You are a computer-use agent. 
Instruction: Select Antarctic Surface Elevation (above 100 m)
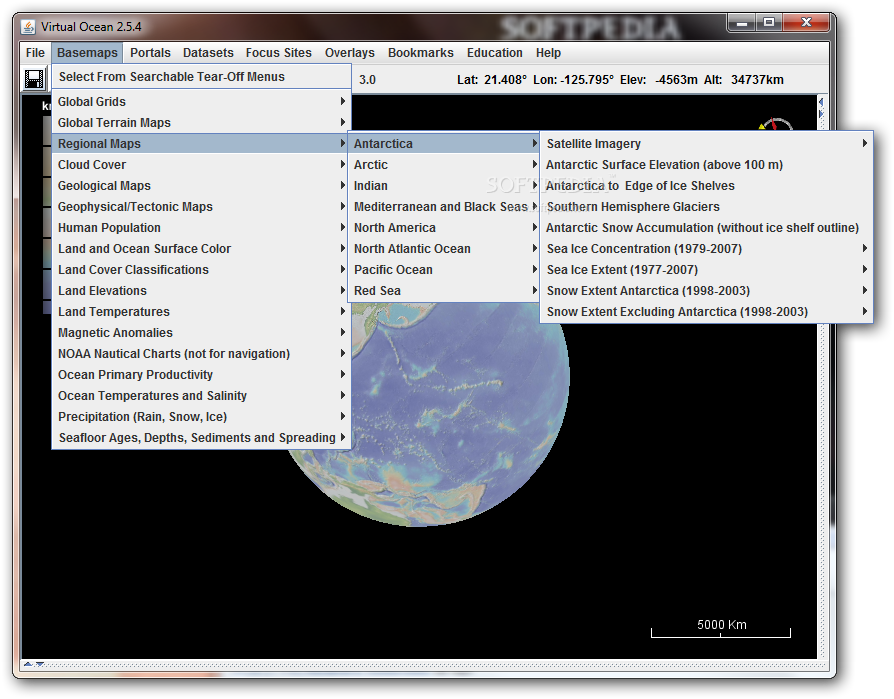[706, 165]
